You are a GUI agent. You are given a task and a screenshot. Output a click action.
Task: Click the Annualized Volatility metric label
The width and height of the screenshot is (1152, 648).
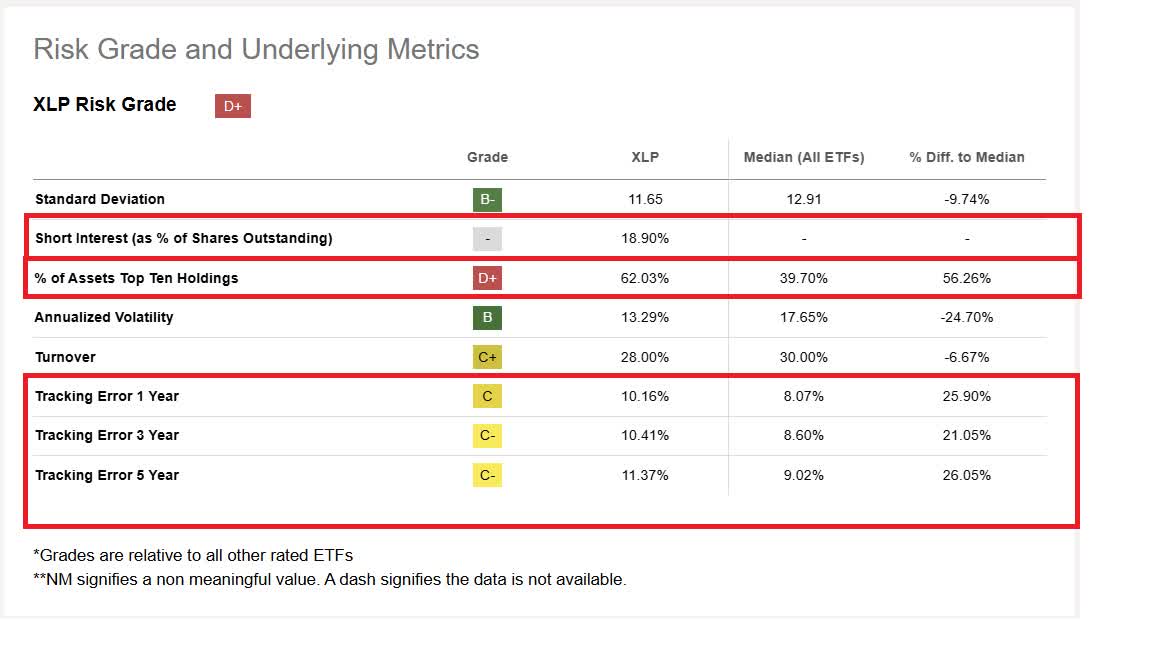tap(104, 317)
